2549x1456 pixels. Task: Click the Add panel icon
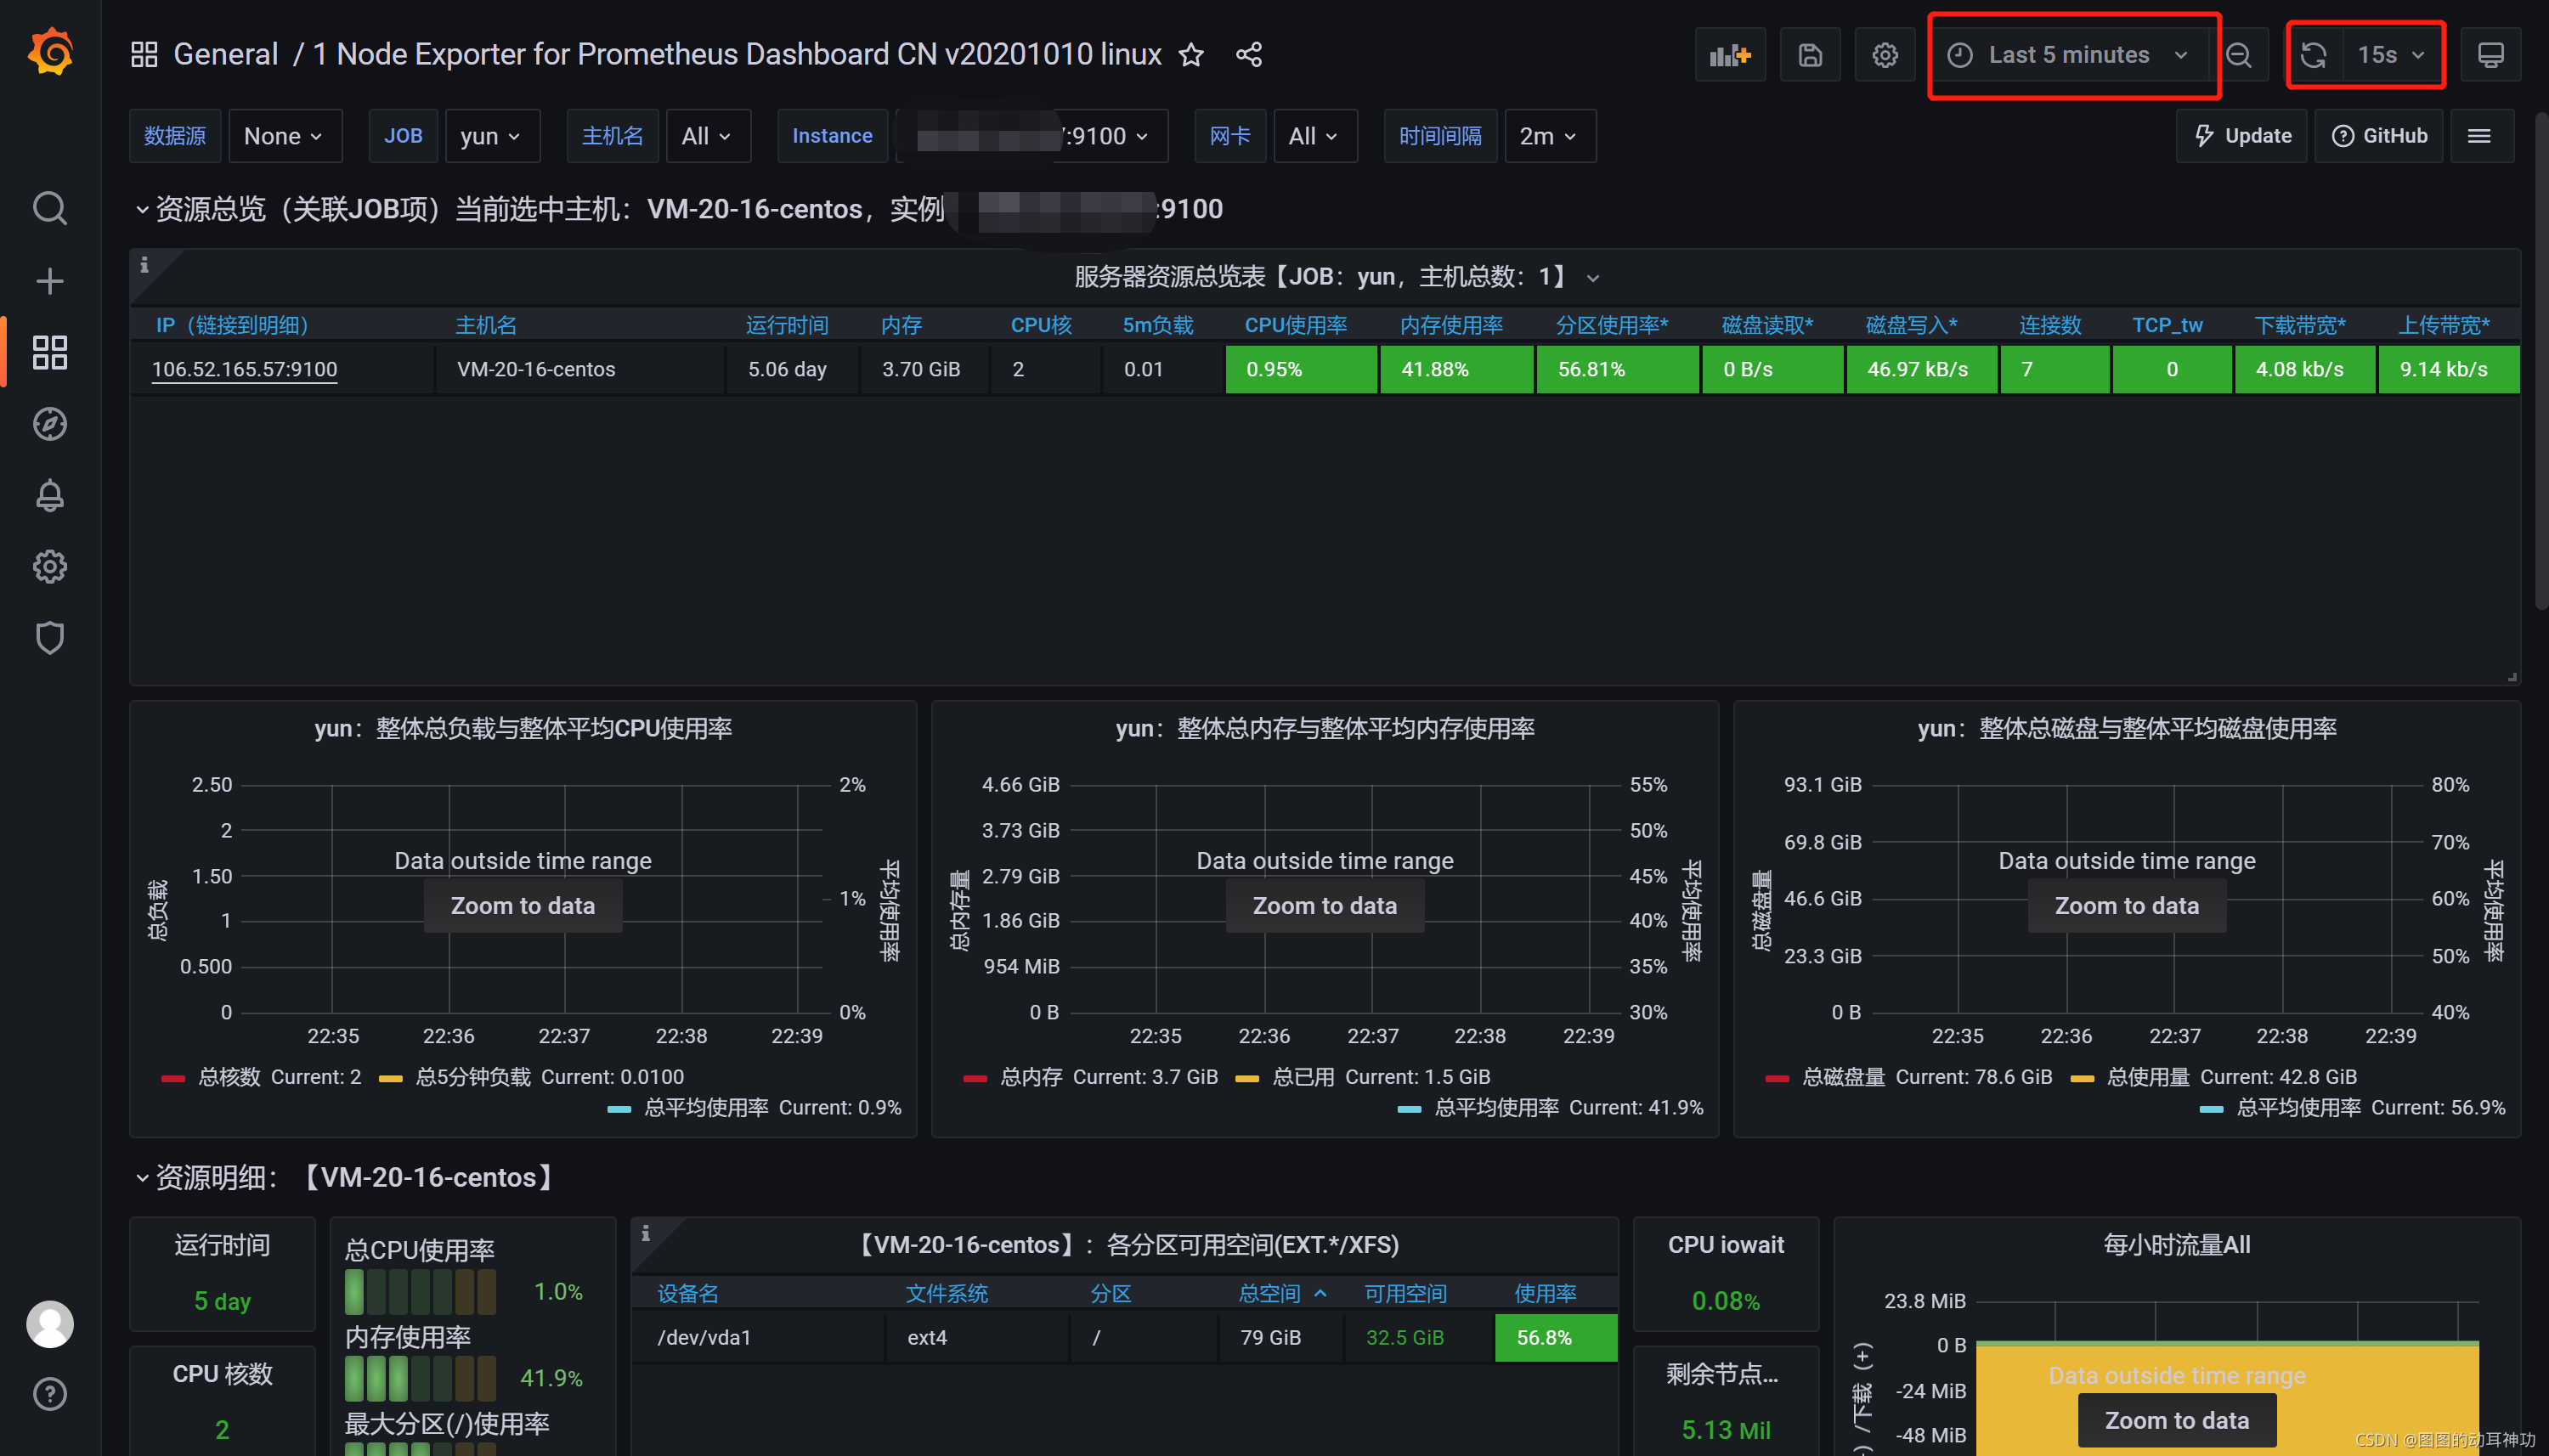1729,55
